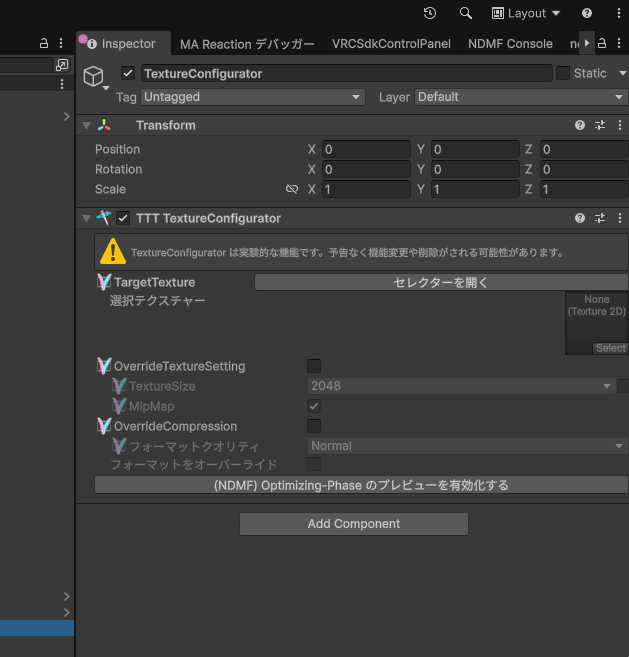
Task: Open second kebab menu in left panel
Action: (x=62, y=84)
